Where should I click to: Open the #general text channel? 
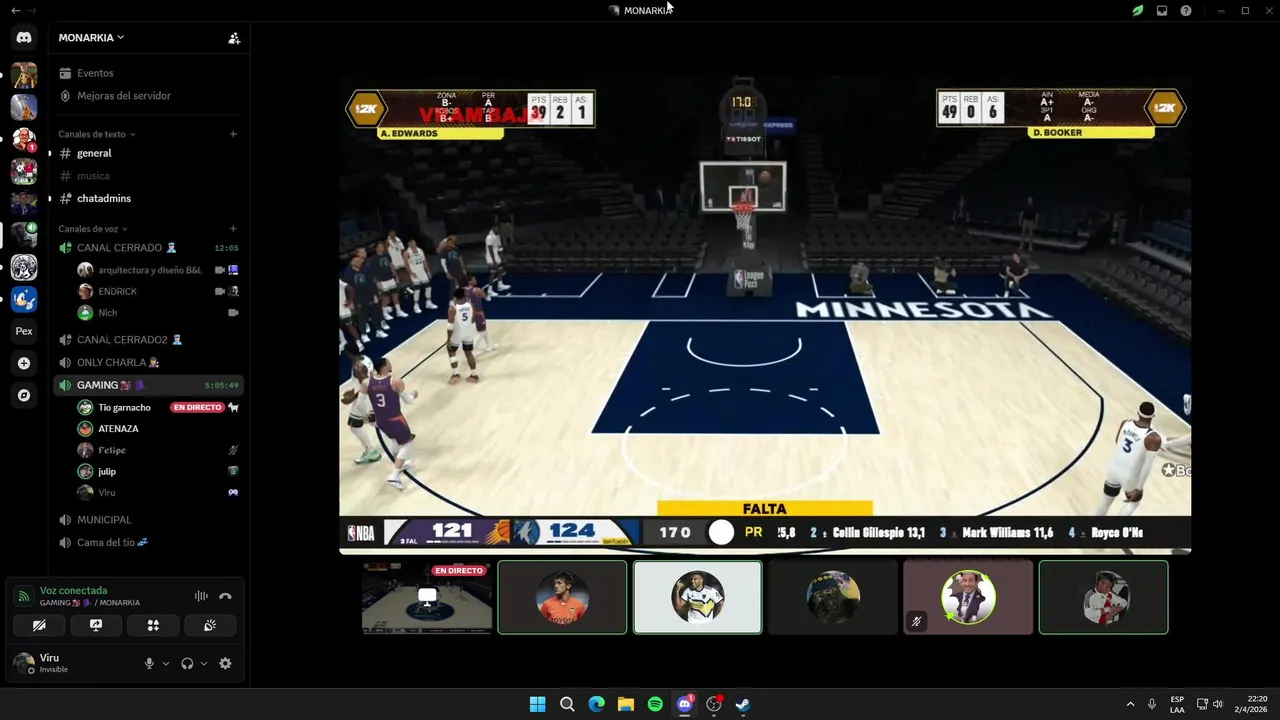148,153
